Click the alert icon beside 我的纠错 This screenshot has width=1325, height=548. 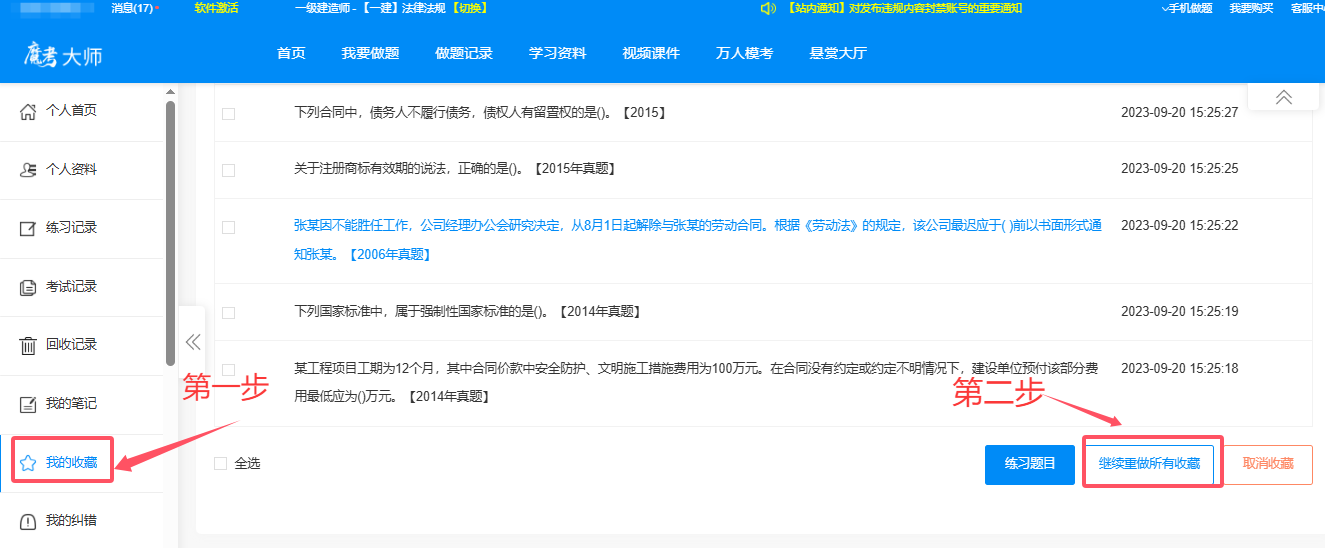click(28, 522)
